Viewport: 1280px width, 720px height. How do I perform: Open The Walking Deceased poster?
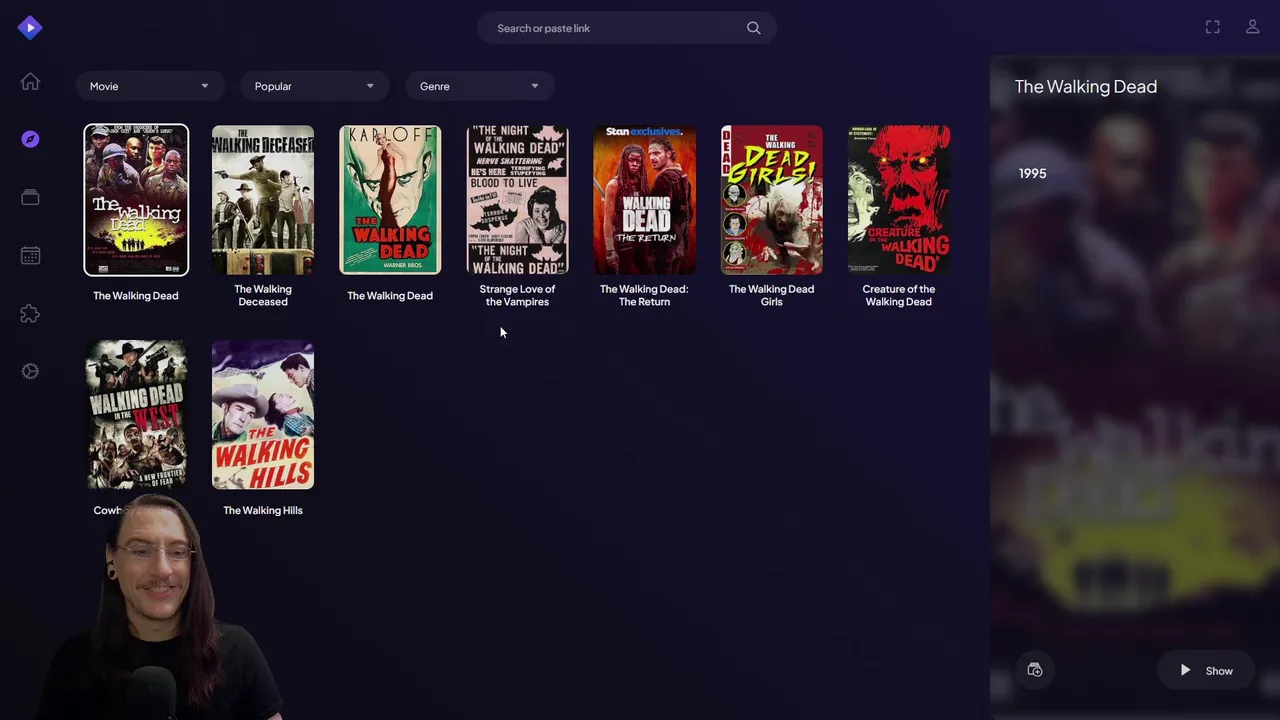263,200
